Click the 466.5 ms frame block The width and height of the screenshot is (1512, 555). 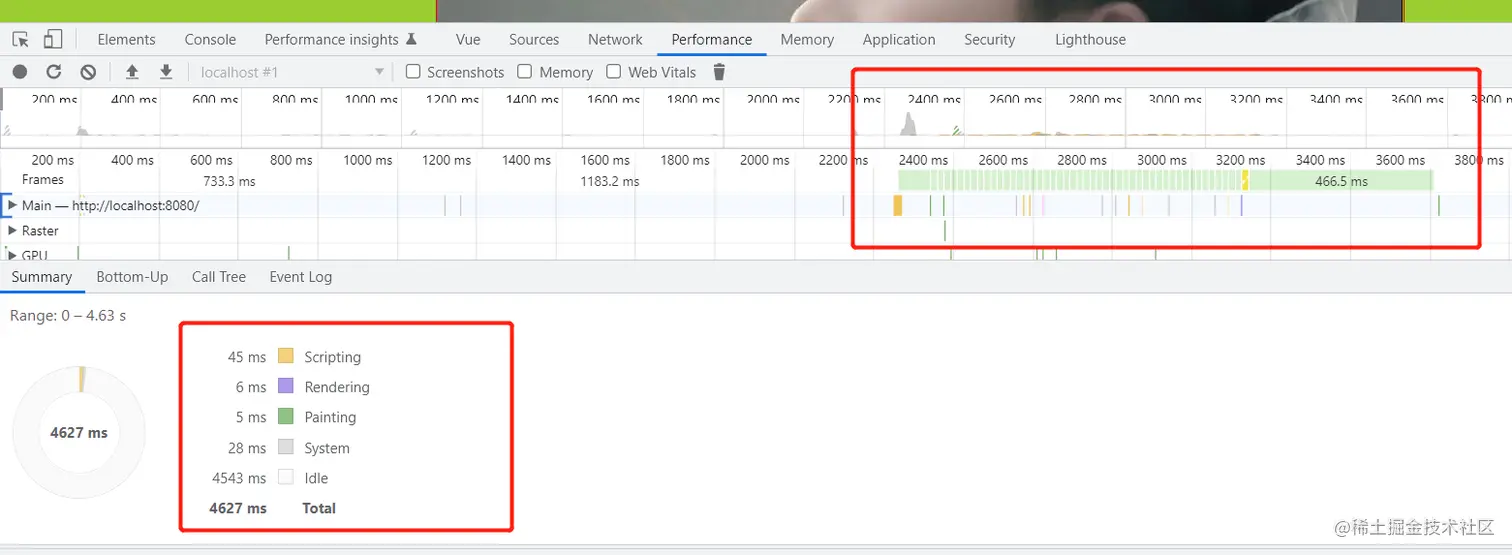tap(1341, 181)
